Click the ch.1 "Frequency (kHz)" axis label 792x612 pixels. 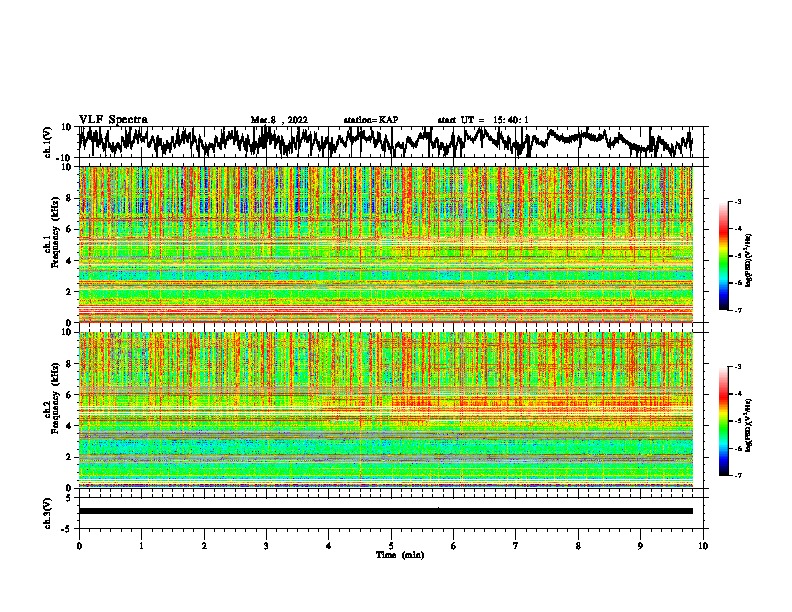[x=55, y=232]
